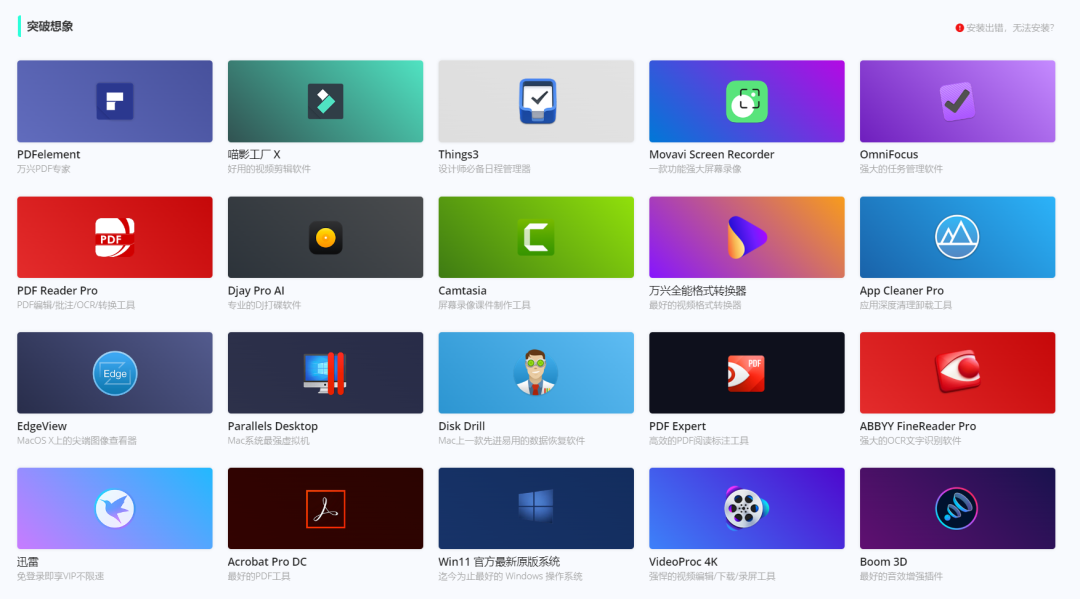The image size is (1080, 599).
Task: Open the Things3 checkmark icon
Action: (x=537, y=101)
